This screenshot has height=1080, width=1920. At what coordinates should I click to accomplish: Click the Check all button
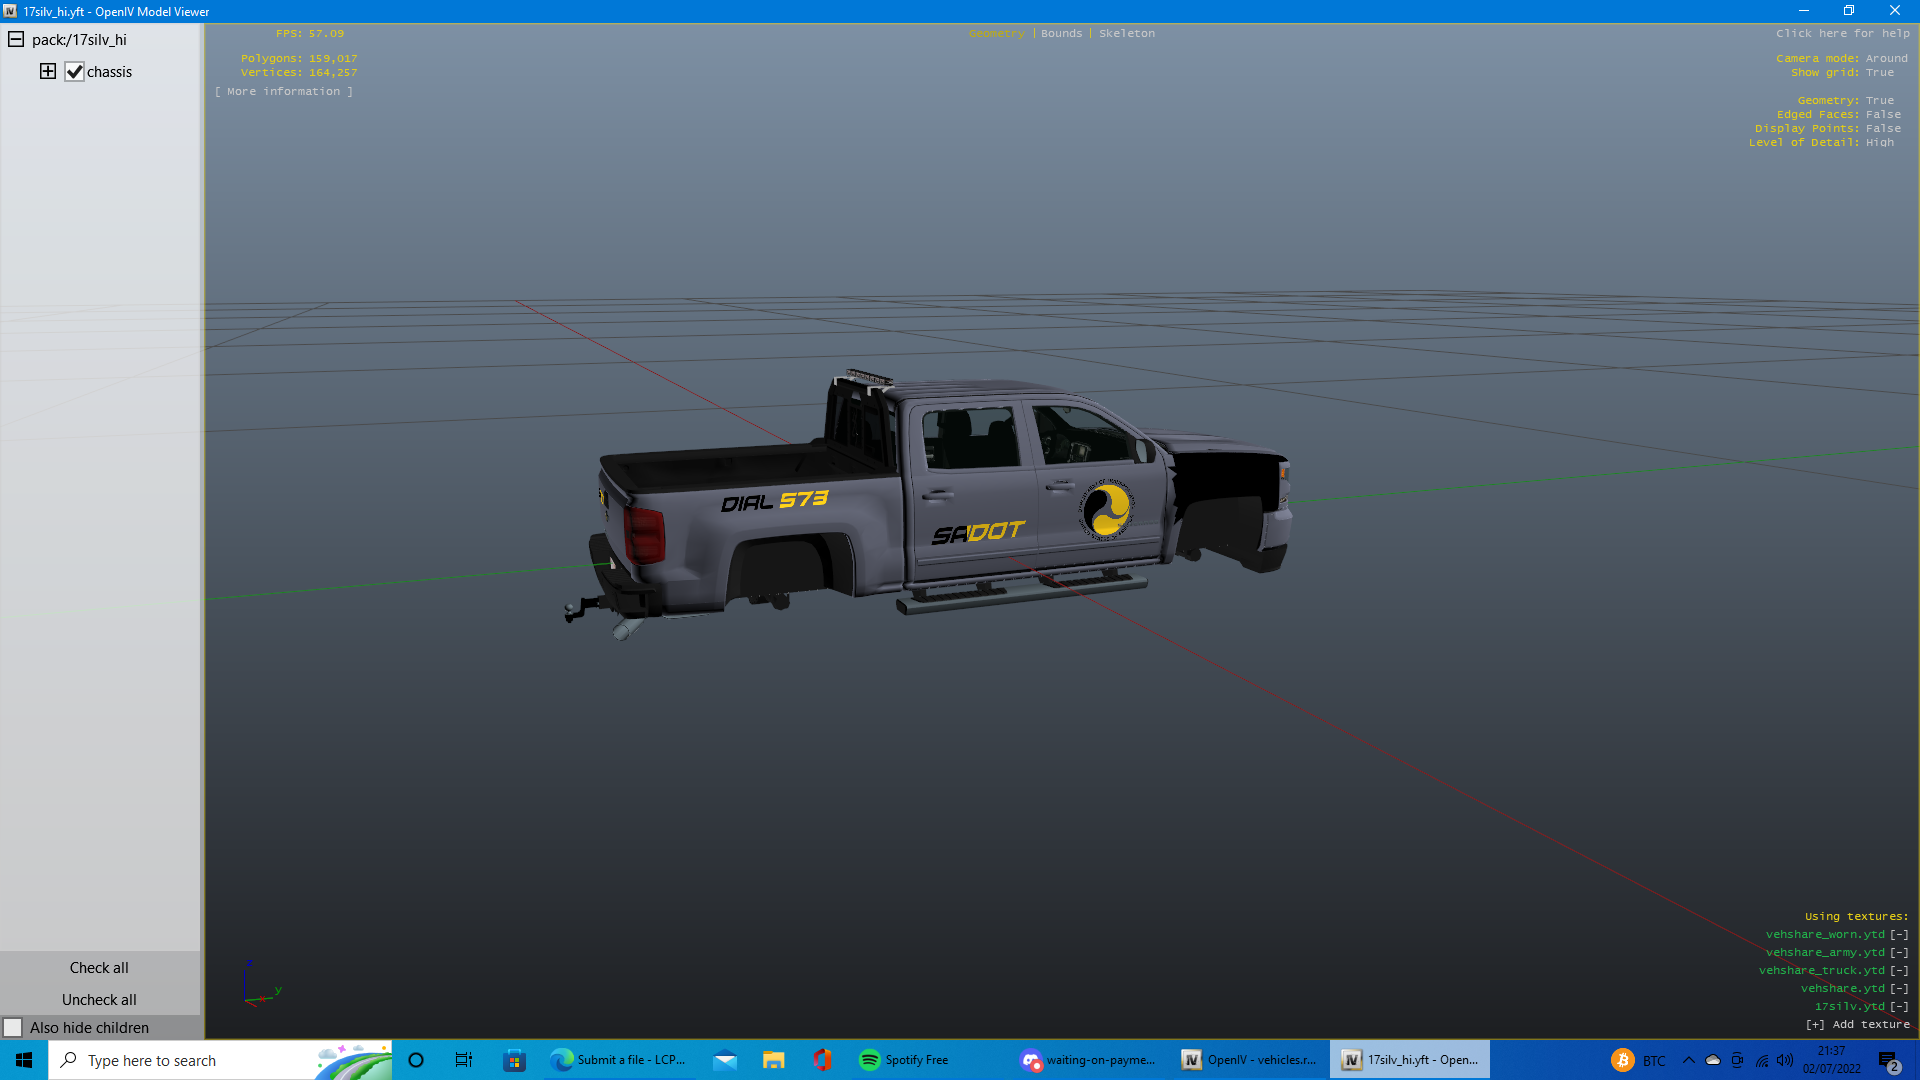pyautogui.click(x=99, y=967)
